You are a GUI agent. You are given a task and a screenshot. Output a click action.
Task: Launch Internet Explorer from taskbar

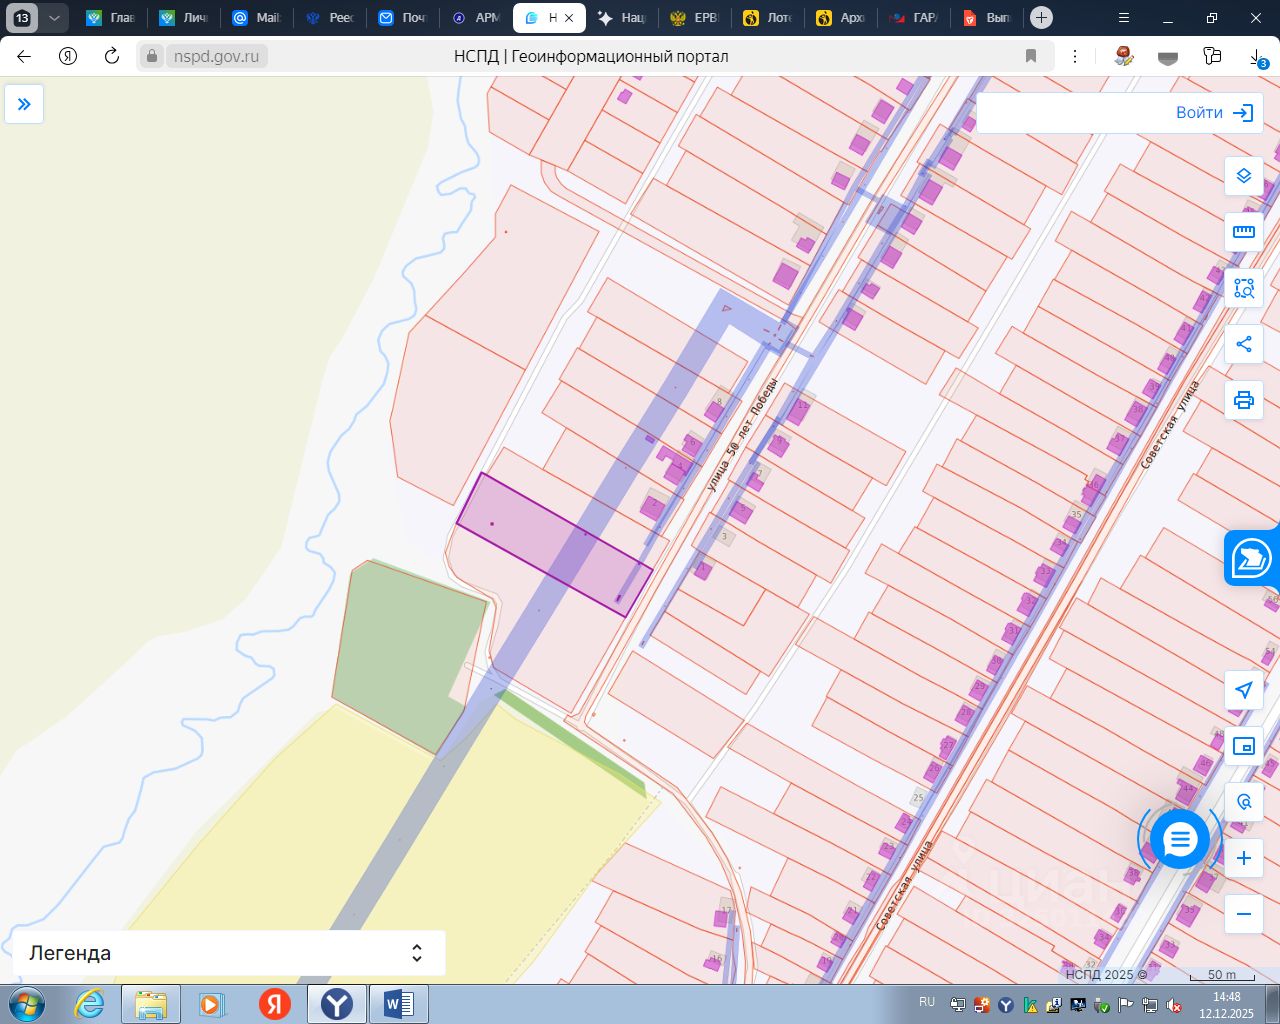(x=90, y=1004)
